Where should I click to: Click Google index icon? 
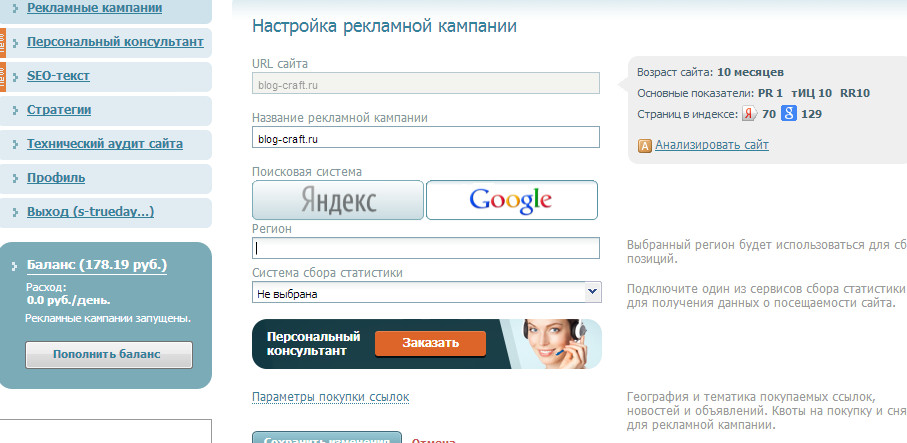coord(789,113)
